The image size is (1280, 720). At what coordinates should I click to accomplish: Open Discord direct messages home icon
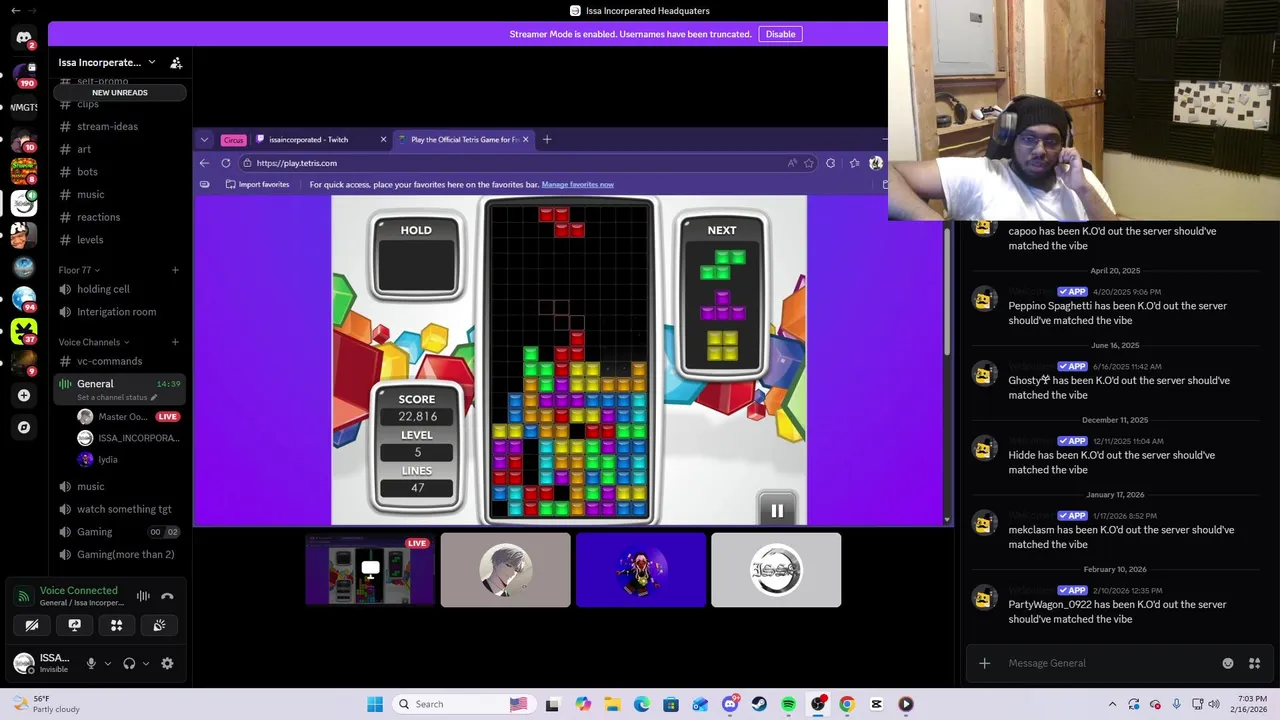pyautogui.click(x=24, y=38)
